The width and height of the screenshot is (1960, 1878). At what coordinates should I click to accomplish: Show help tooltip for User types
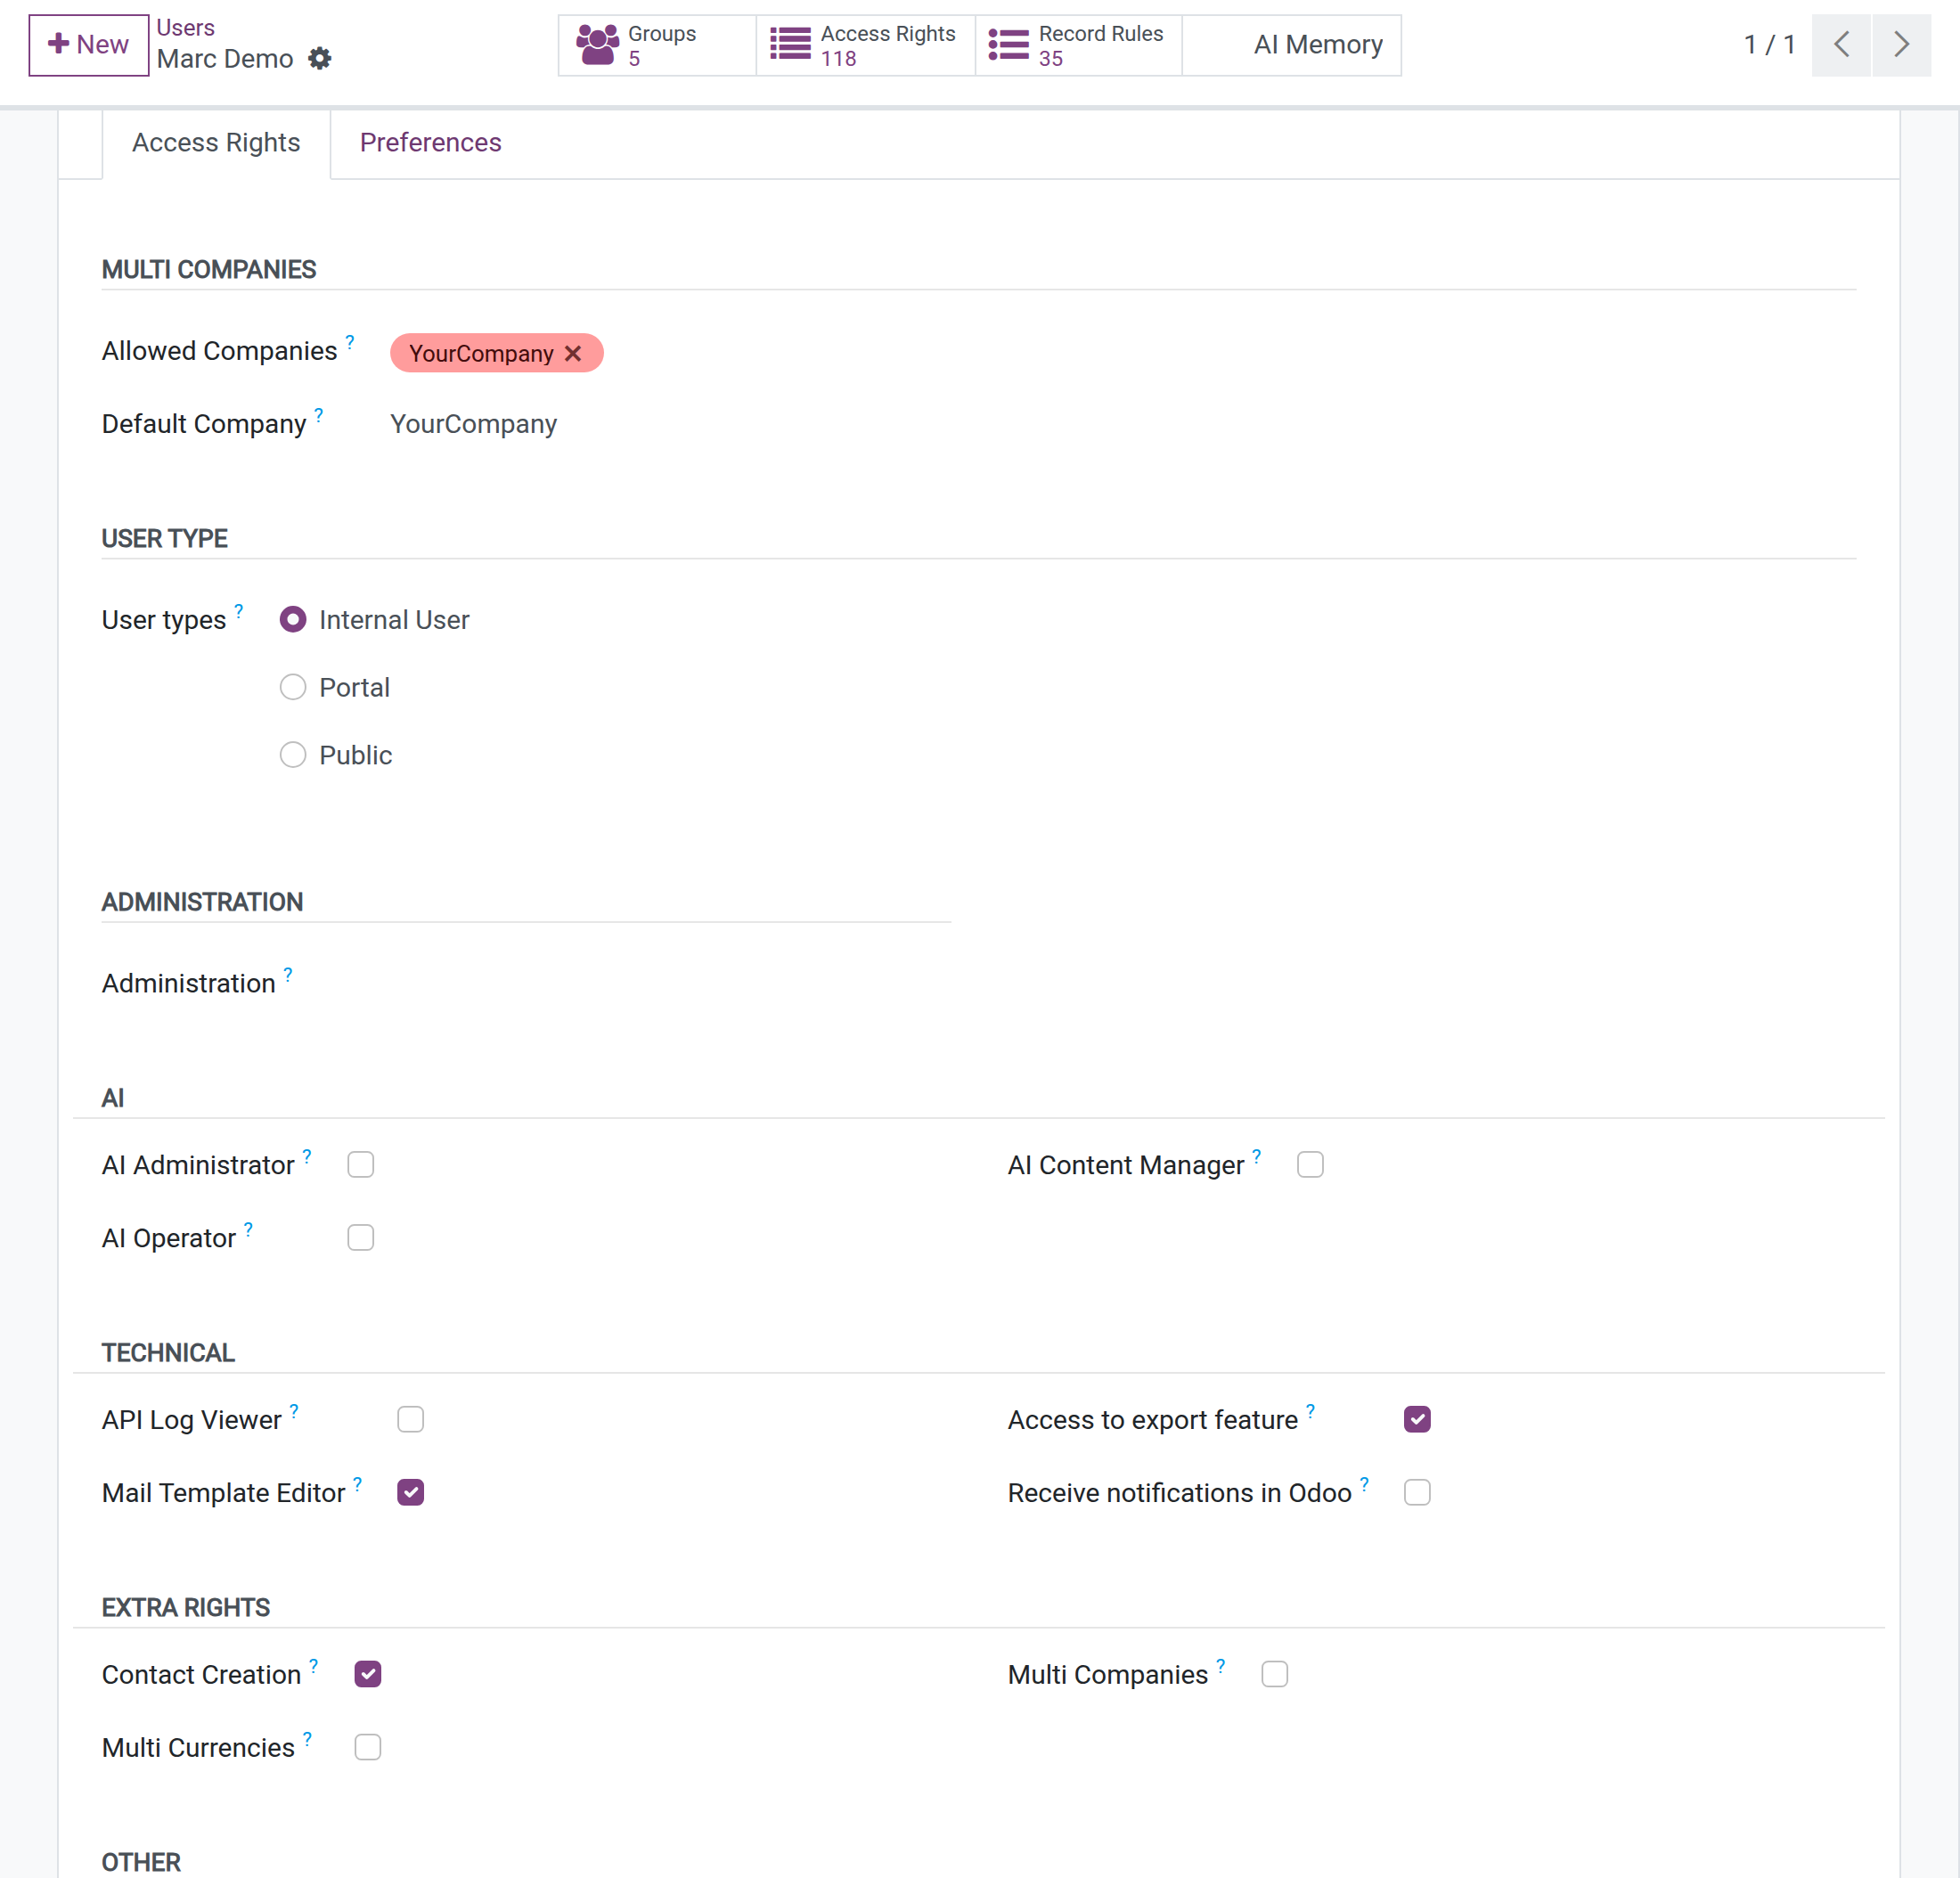tap(239, 611)
